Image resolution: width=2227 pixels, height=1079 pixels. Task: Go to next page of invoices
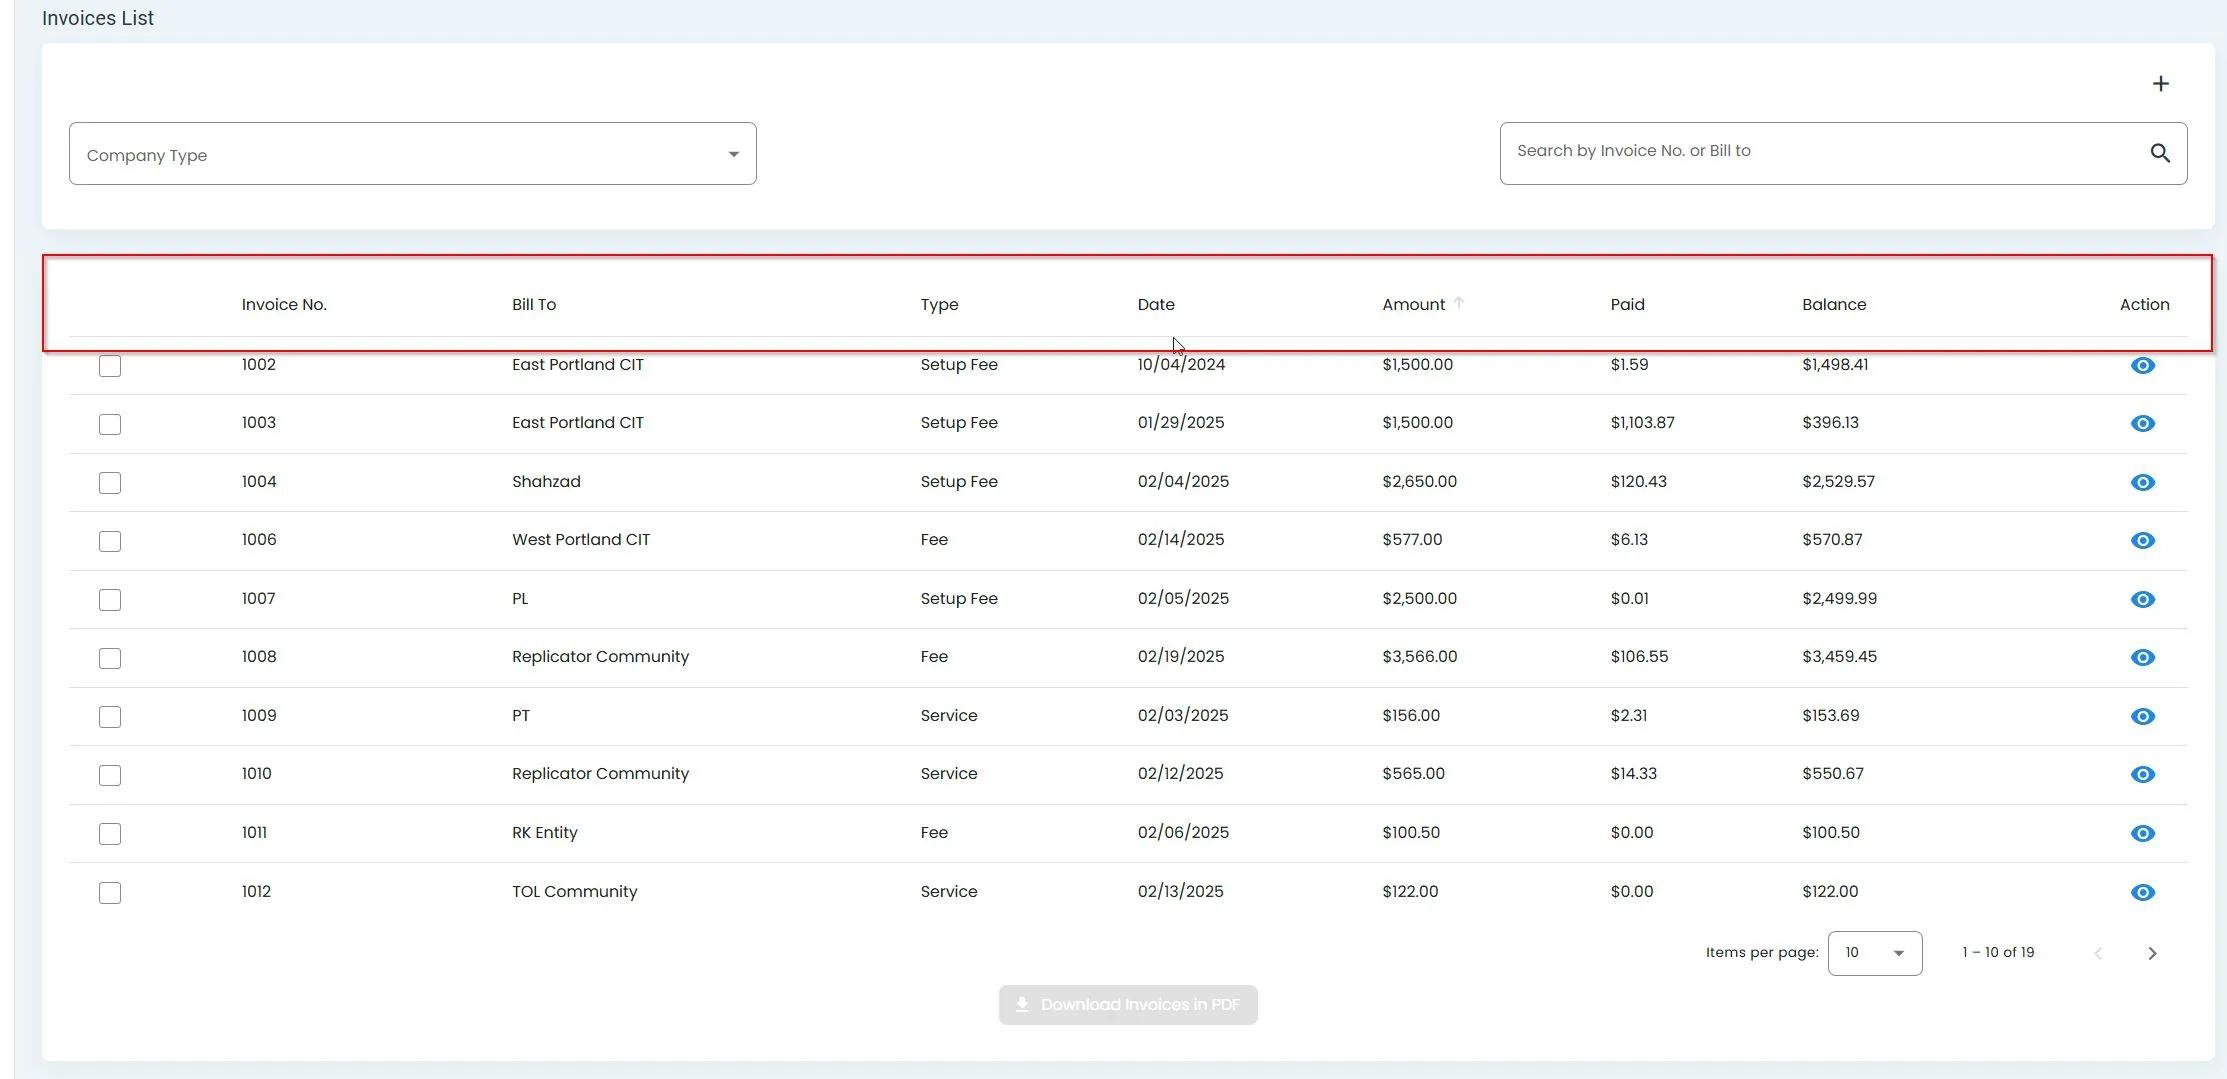2152,954
